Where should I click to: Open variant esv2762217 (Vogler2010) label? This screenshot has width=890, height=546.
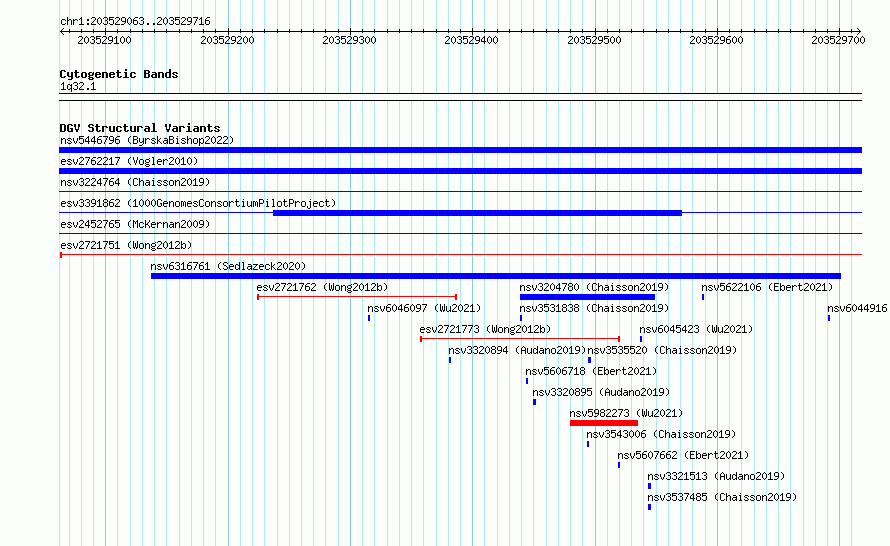pos(129,161)
